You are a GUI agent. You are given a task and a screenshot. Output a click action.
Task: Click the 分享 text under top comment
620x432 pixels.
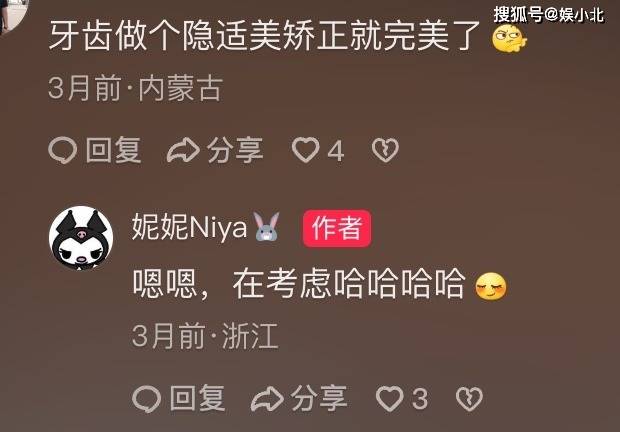pos(235,150)
